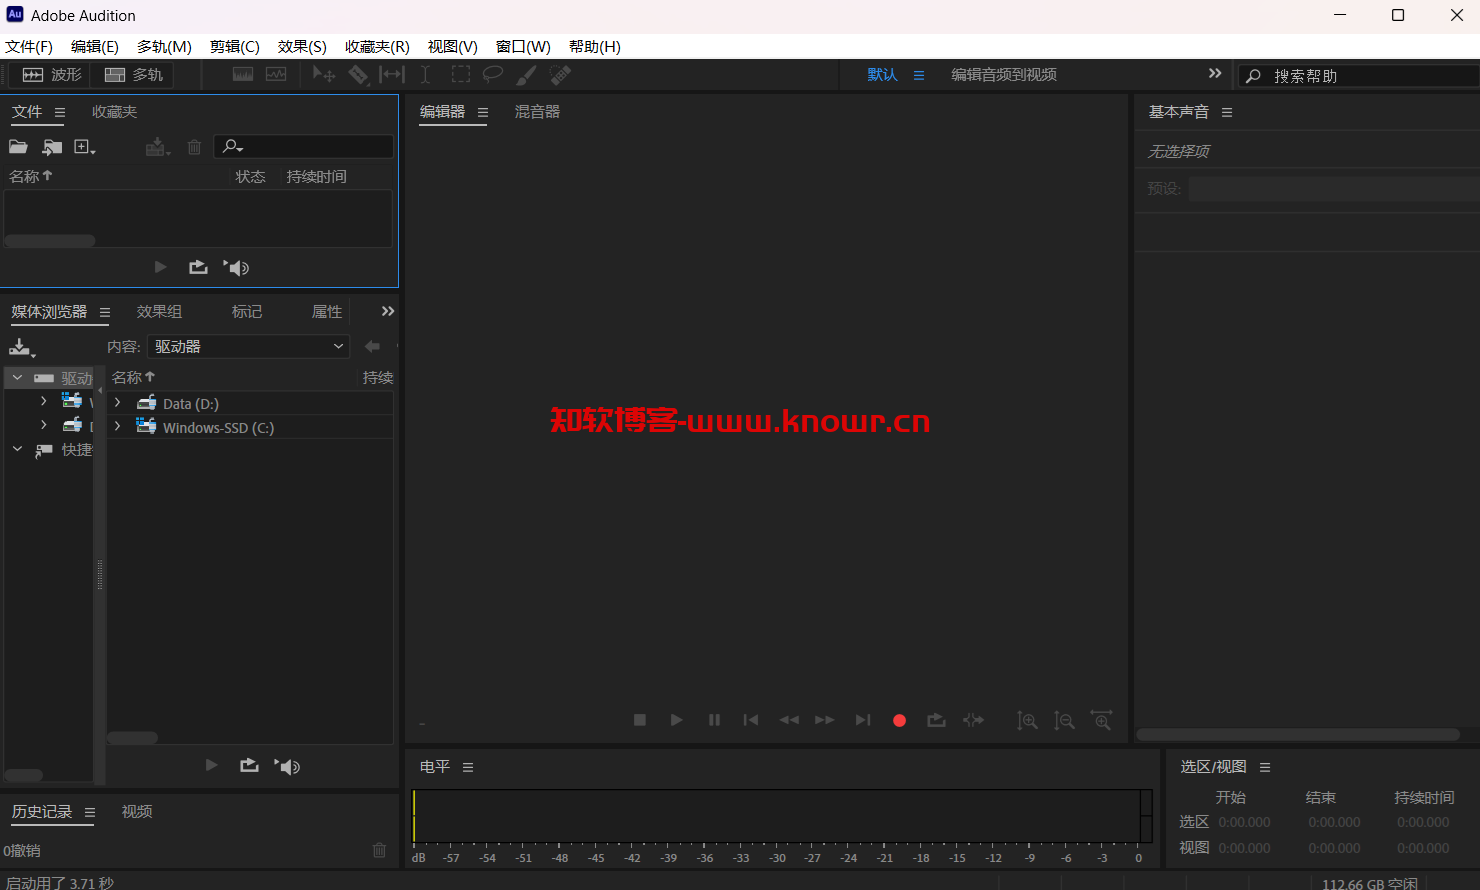This screenshot has height=890, width=1480.
Task: Open the 效果(S) menu
Action: (302, 47)
